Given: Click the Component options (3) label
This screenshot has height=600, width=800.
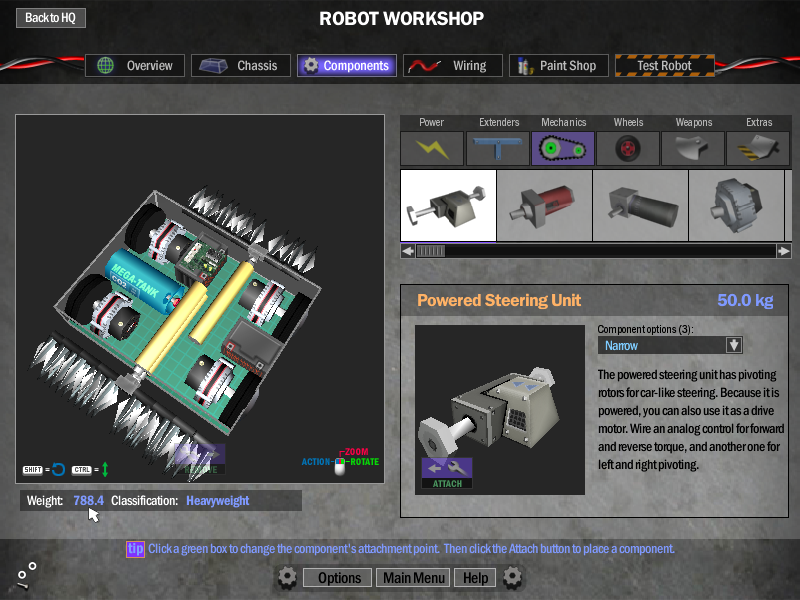Looking at the screenshot, I should tap(645, 329).
